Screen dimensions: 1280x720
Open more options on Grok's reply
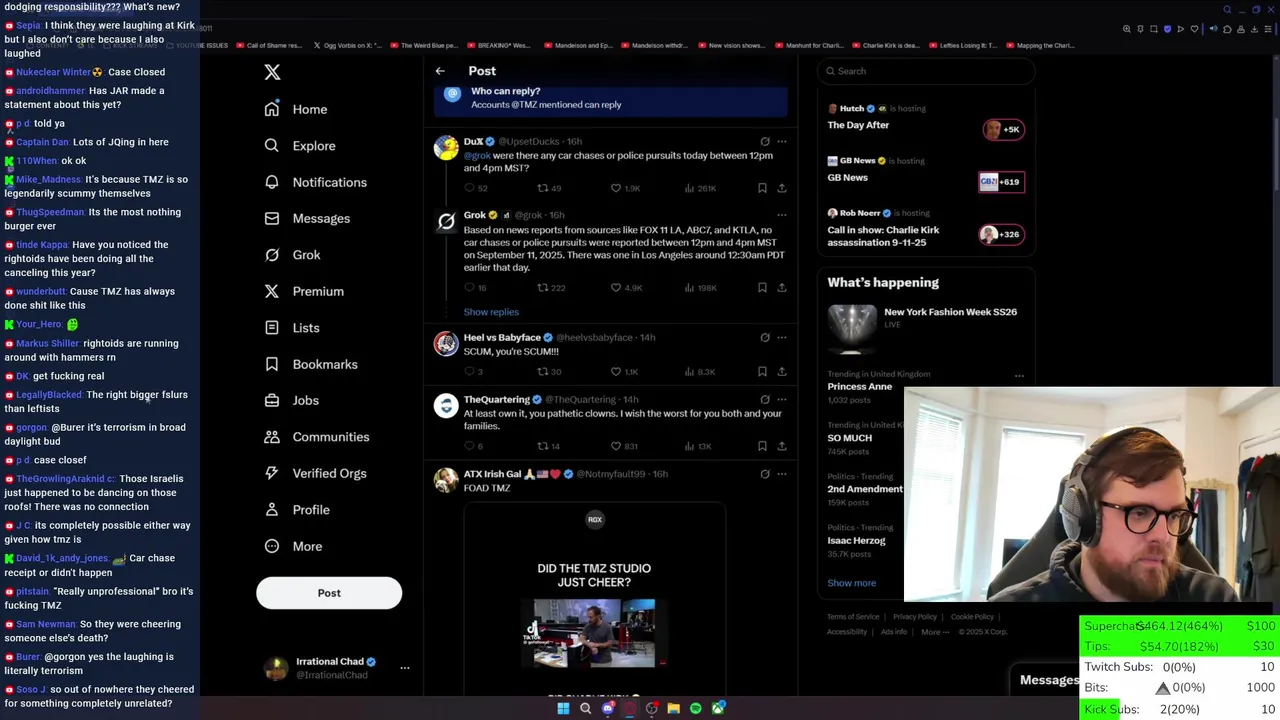tap(782, 215)
